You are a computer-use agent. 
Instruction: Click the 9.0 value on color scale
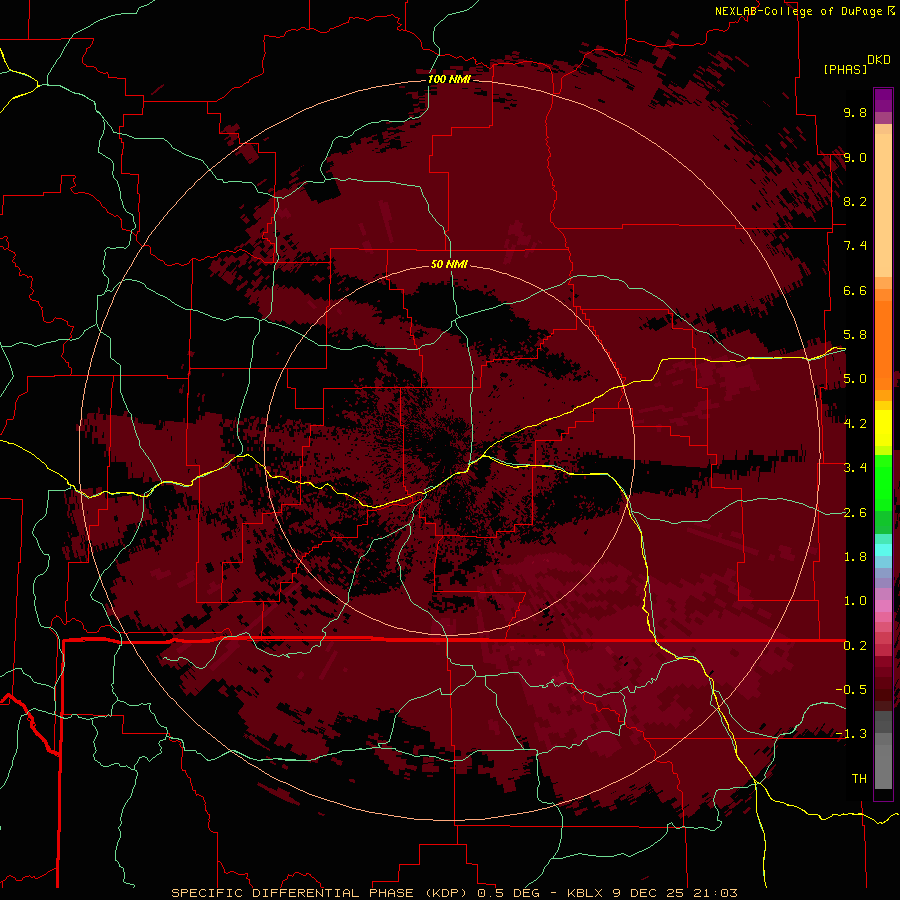[855, 157]
